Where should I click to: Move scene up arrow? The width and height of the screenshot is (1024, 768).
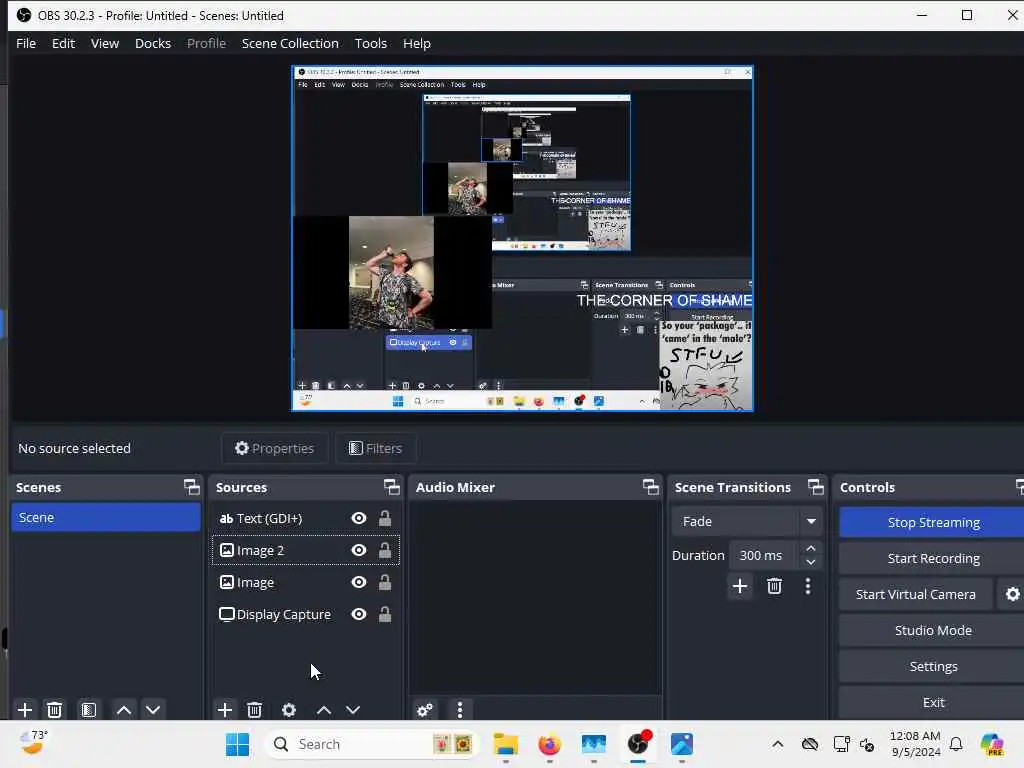point(123,710)
